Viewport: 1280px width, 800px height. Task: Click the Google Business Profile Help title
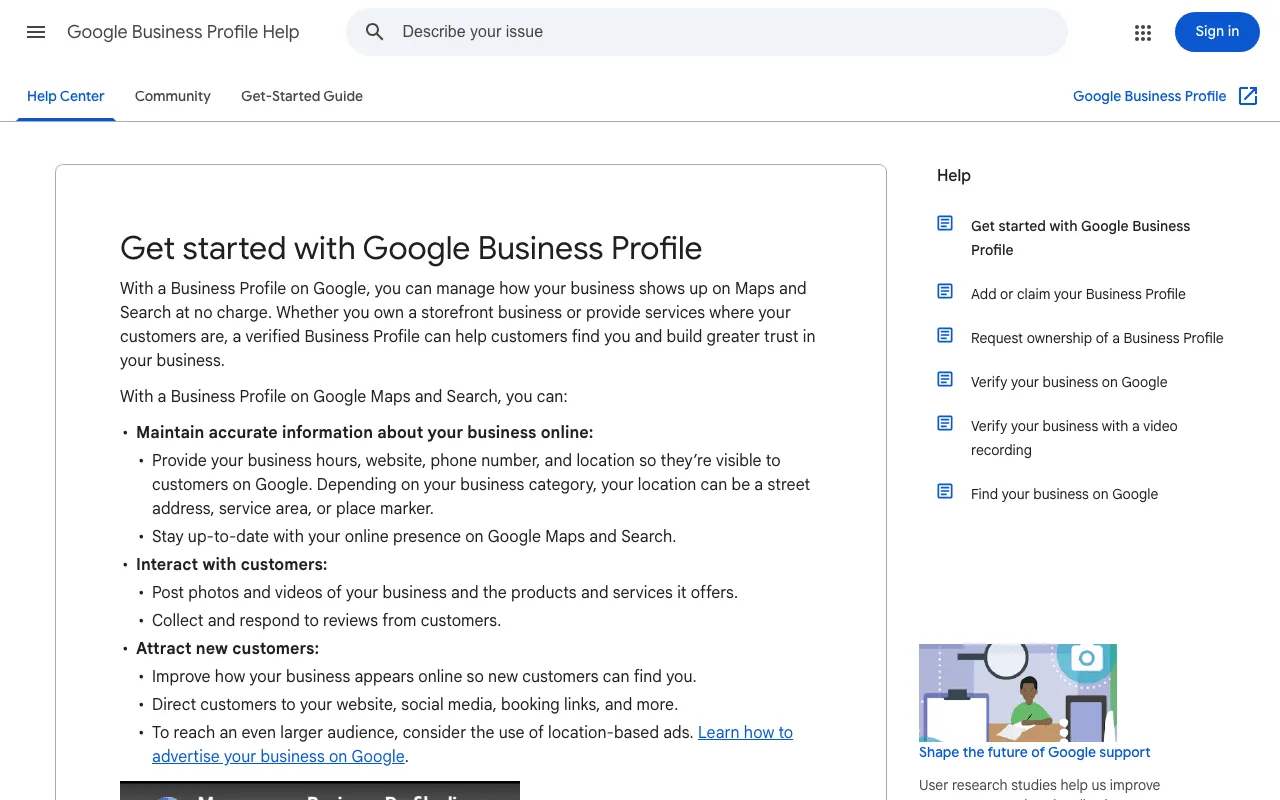pos(183,32)
